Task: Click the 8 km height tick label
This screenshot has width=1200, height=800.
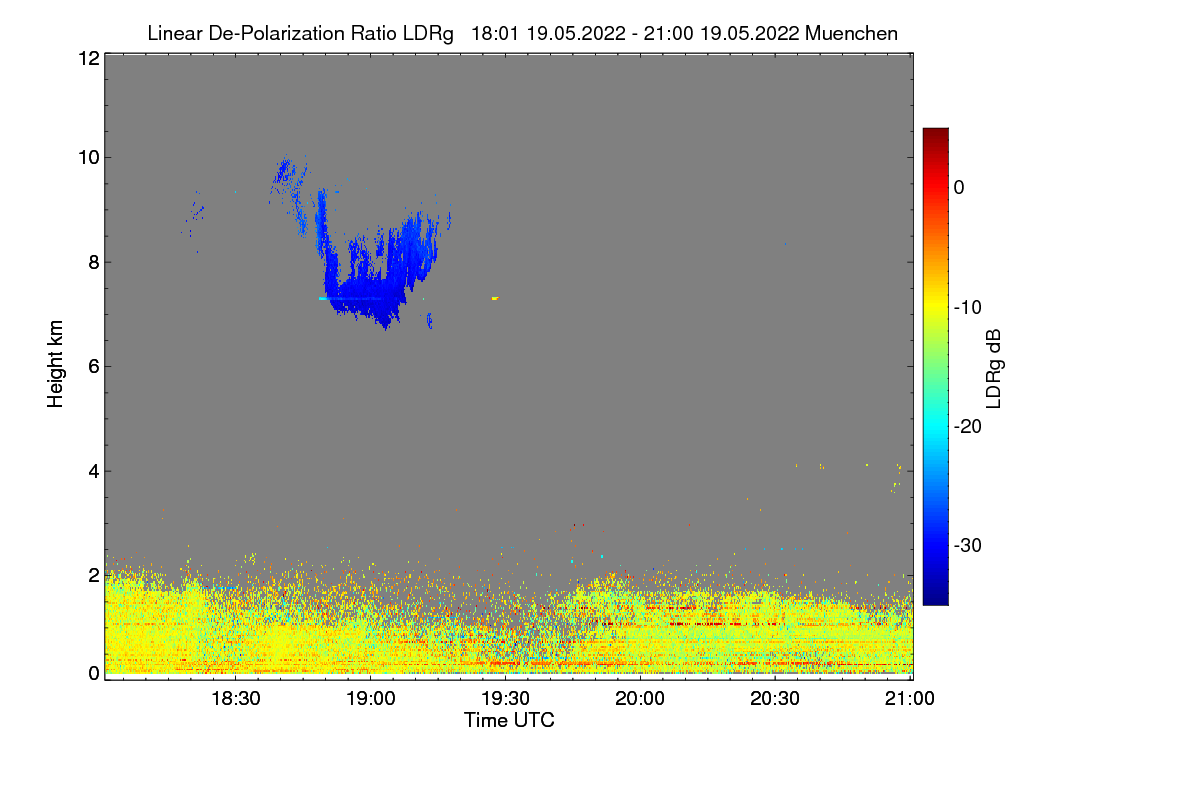Action: tap(92, 262)
